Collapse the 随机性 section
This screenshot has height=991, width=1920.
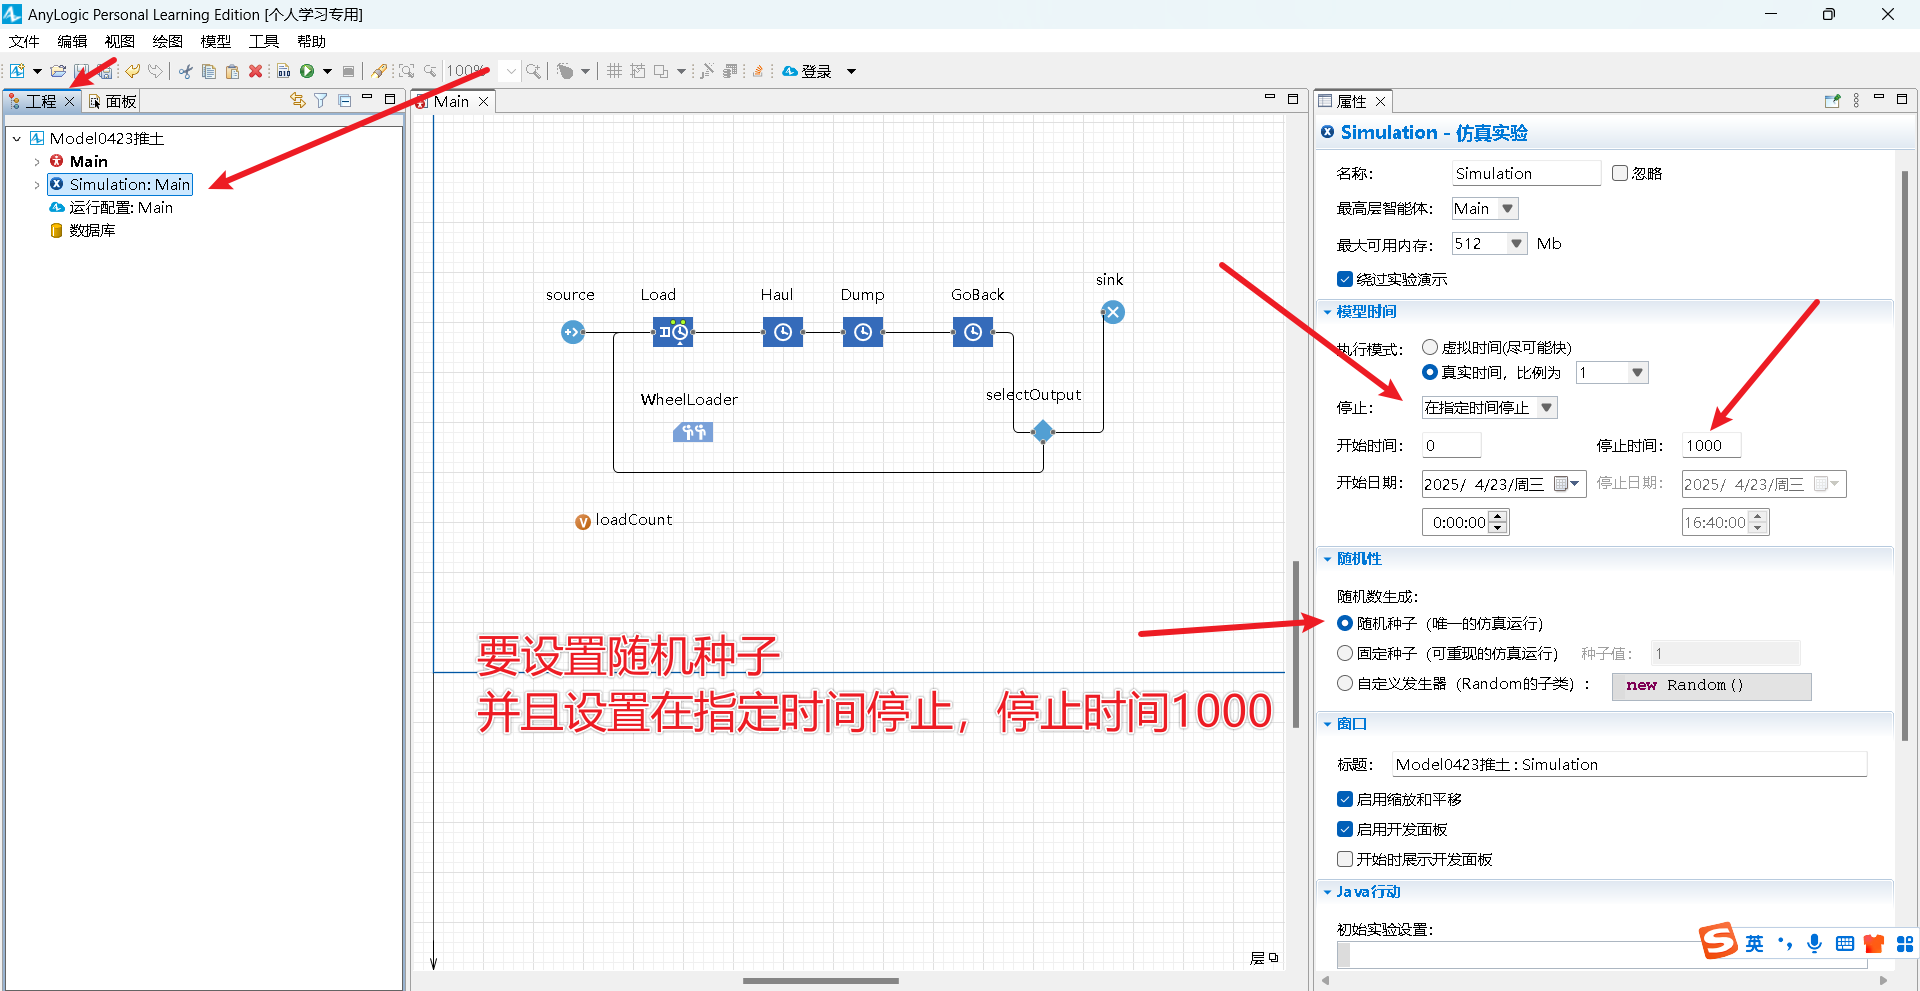click(1327, 559)
